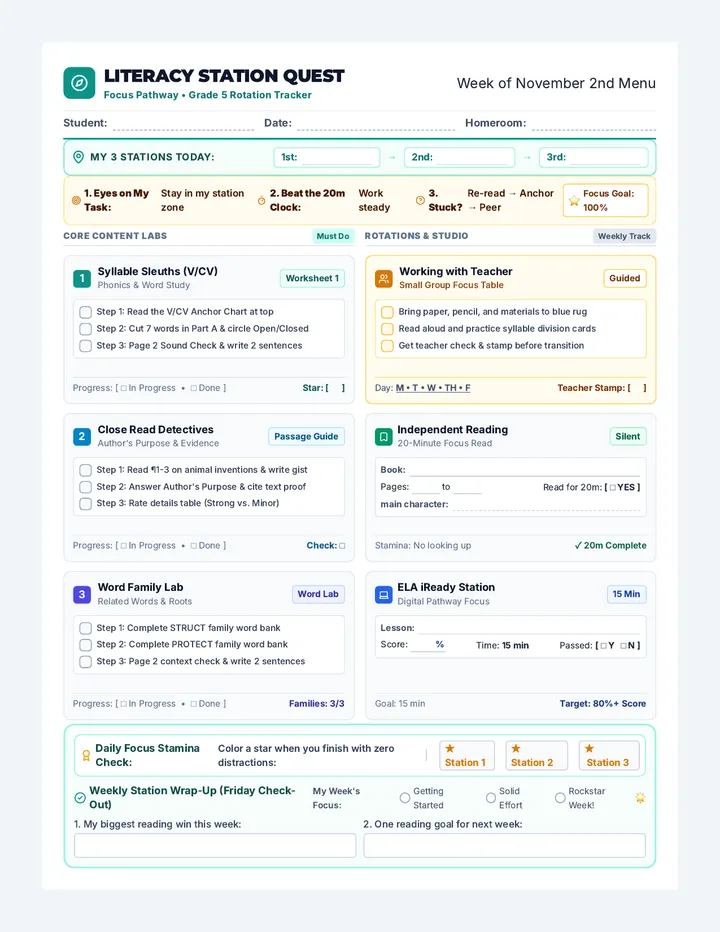The image size is (720, 932).
Task: Click "Families: 3/3" text
Action: 316,704
